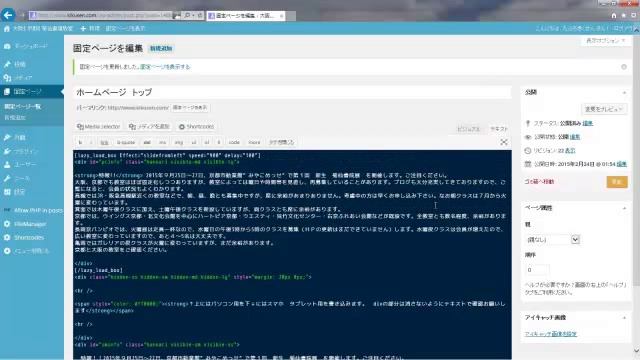
Task: Click 編集 link next to 公開日時
Action: [x=621, y=164]
